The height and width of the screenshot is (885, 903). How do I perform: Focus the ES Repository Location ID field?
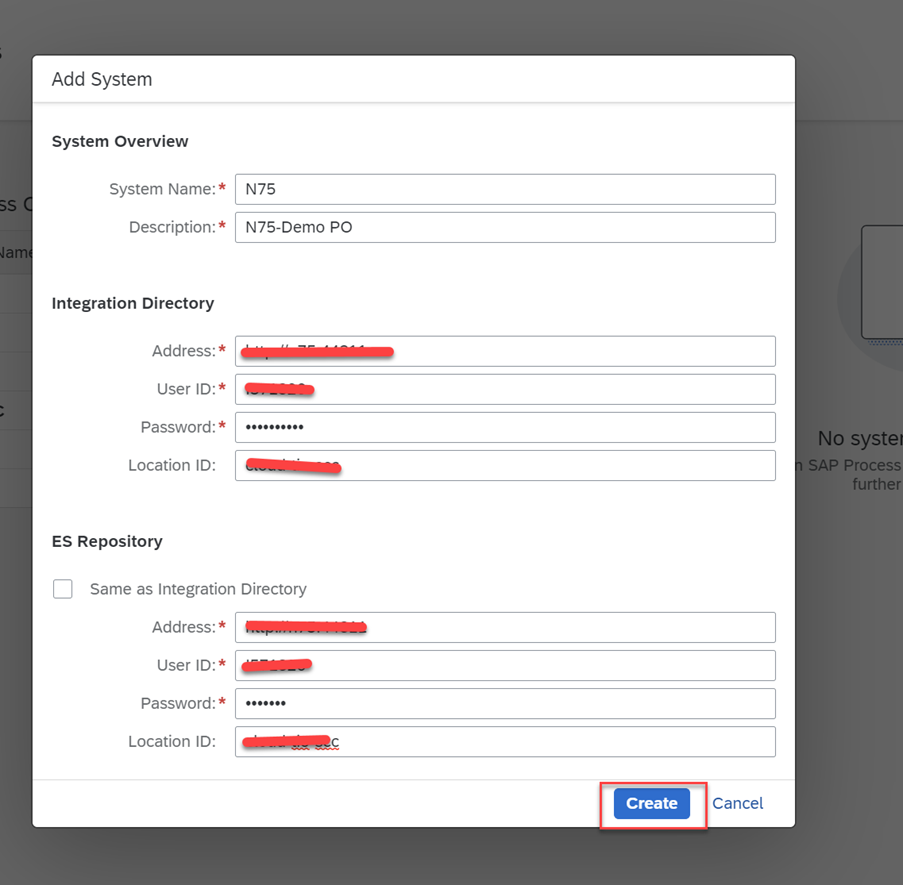coord(505,742)
